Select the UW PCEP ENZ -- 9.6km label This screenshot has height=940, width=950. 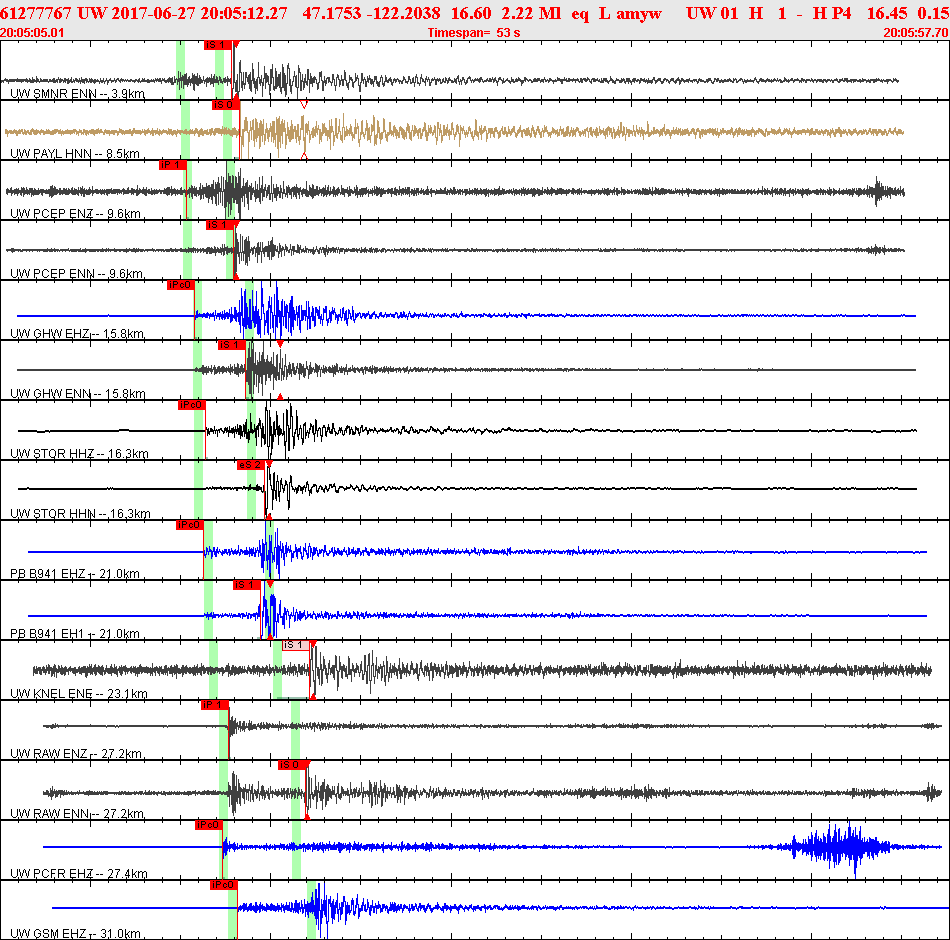pos(76,213)
